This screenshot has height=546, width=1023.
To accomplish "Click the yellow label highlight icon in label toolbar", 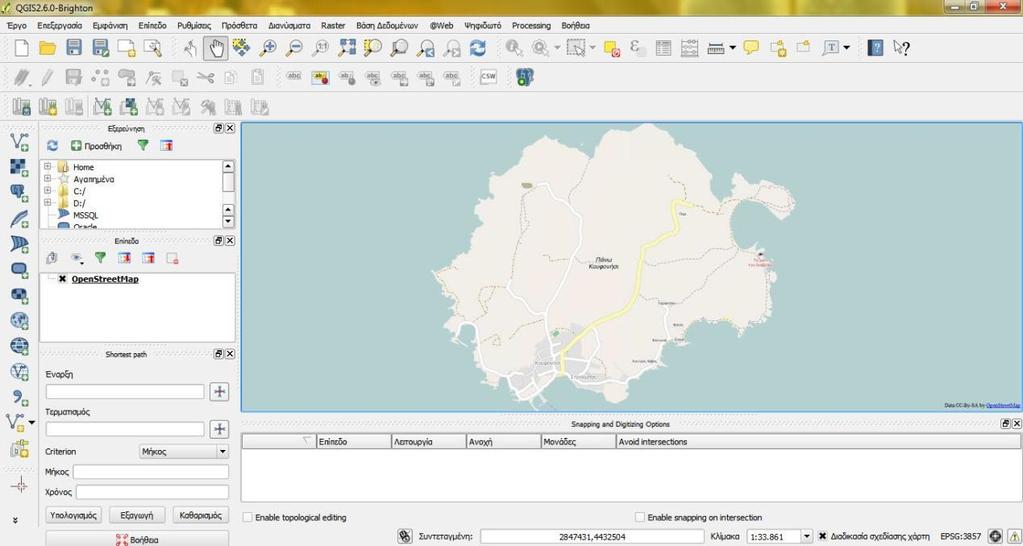I will point(320,78).
